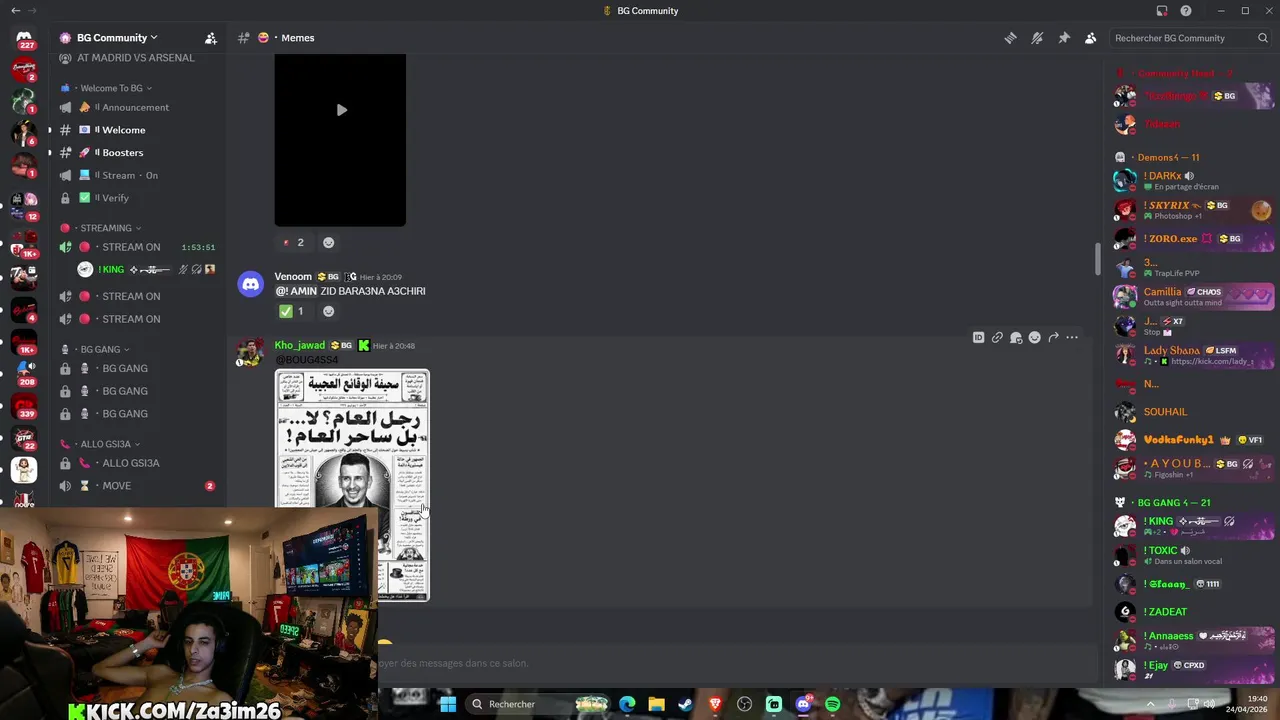
Task: Open pinned messages pin icon
Action: click(1064, 38)
